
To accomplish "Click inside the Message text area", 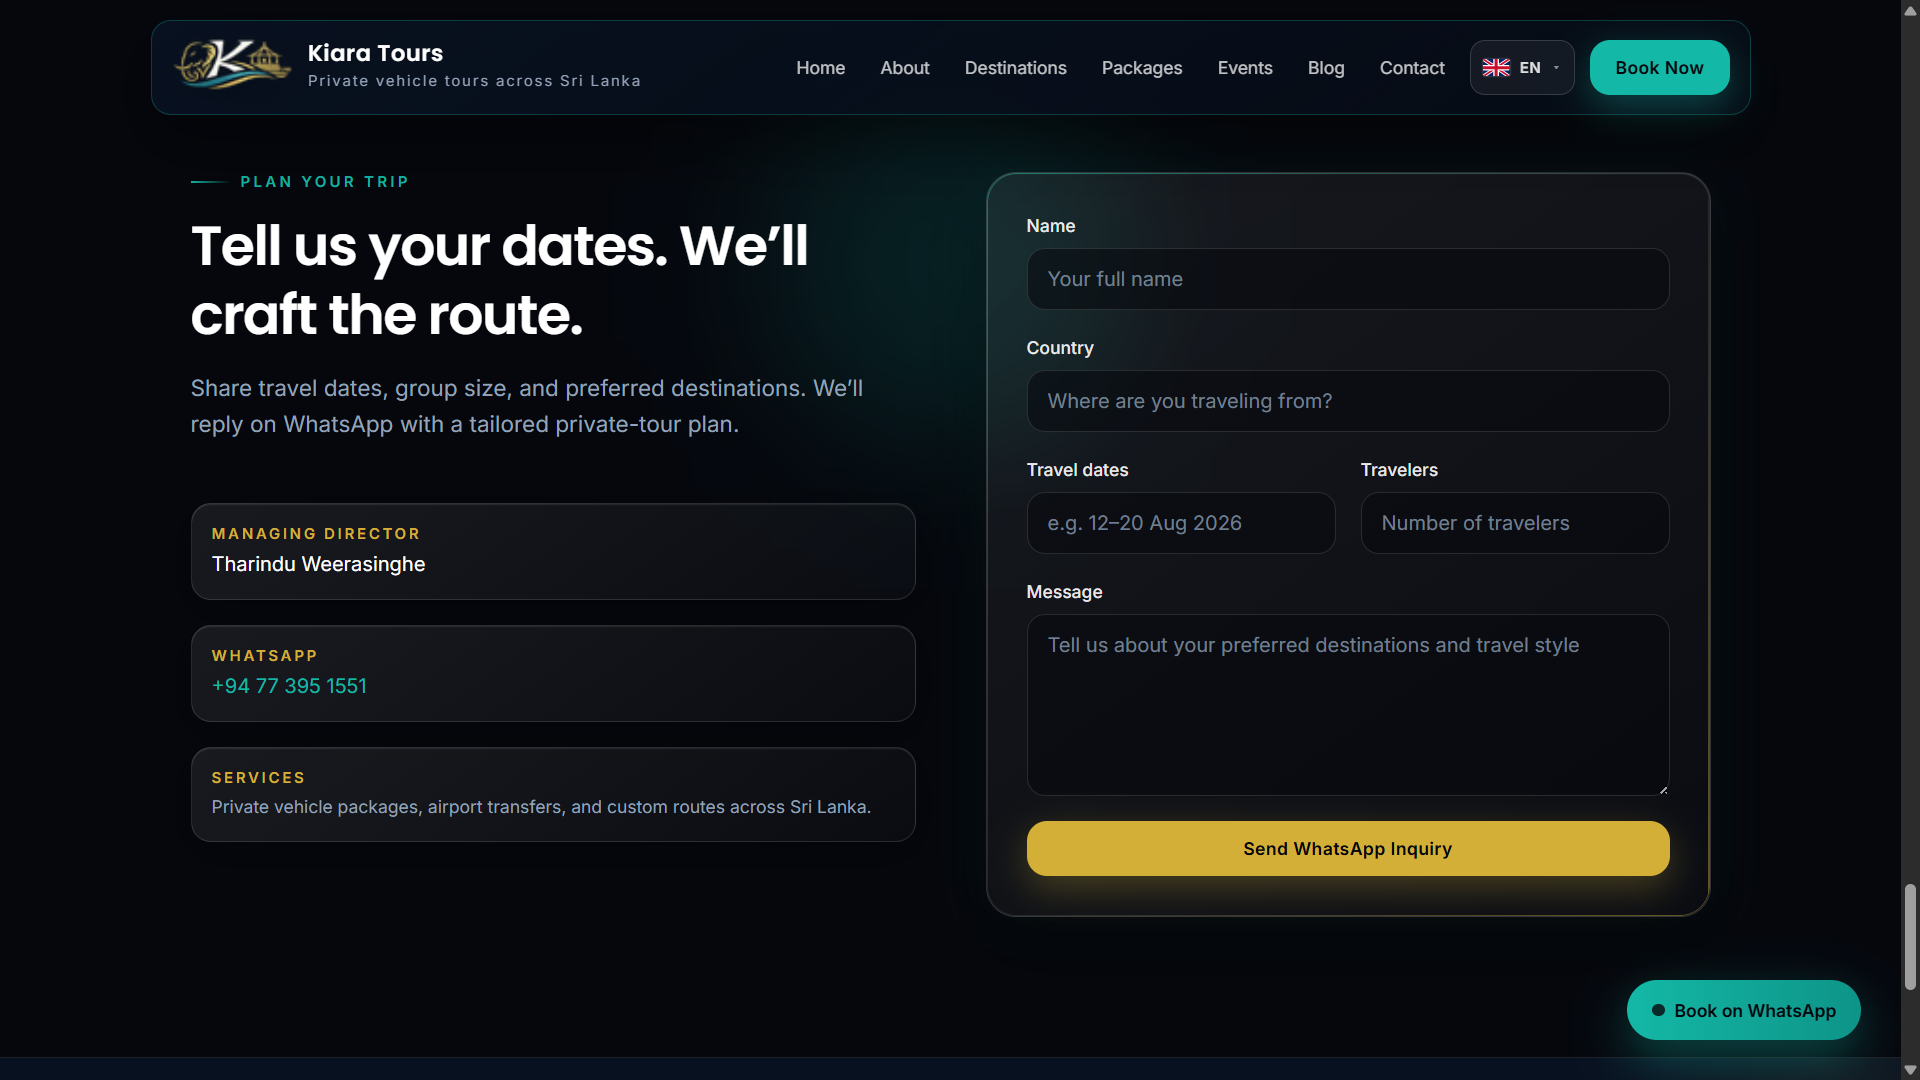I will tap(1347, 705).
